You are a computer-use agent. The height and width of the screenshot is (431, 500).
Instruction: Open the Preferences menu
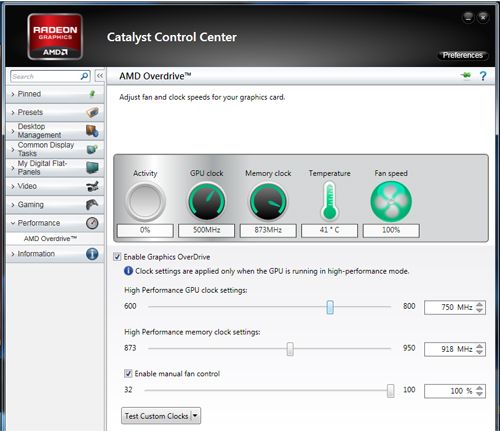point(463,55)
